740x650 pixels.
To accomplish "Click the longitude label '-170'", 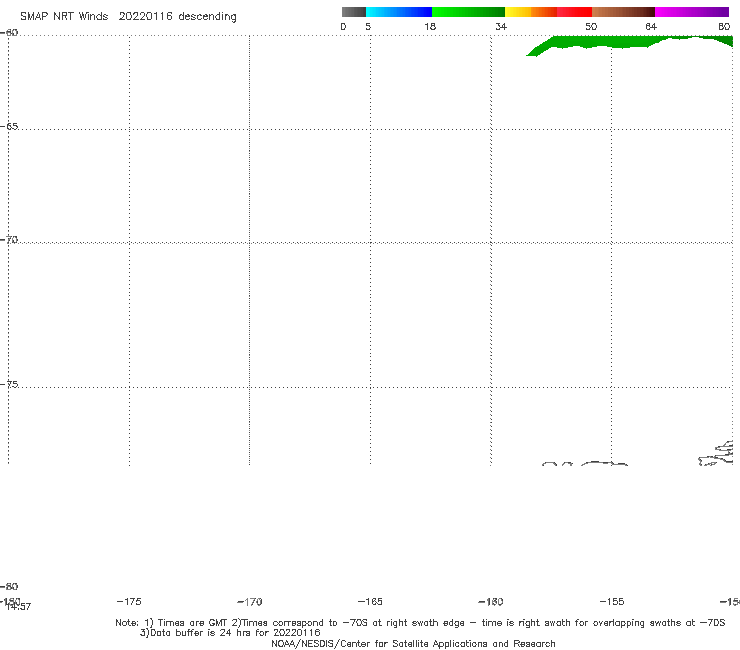I will 250,602.
